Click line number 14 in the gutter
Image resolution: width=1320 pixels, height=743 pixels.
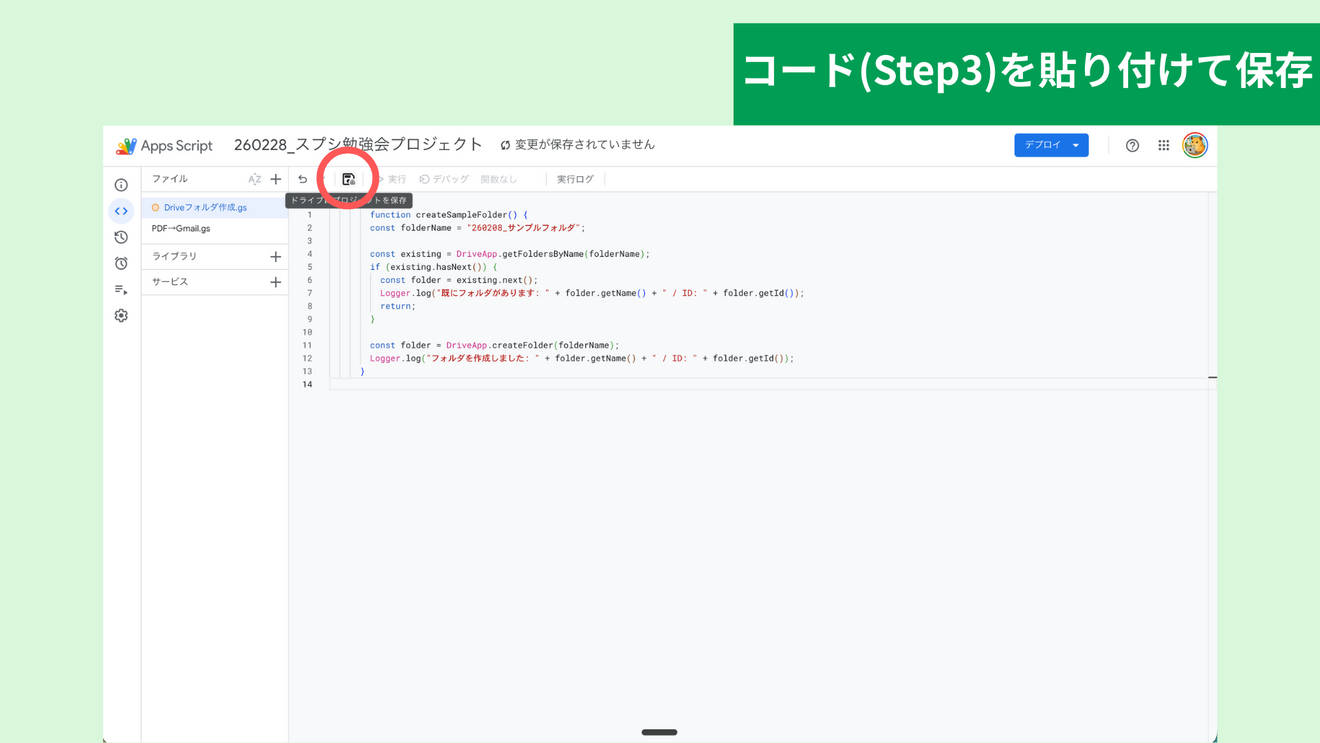(308, 384)
